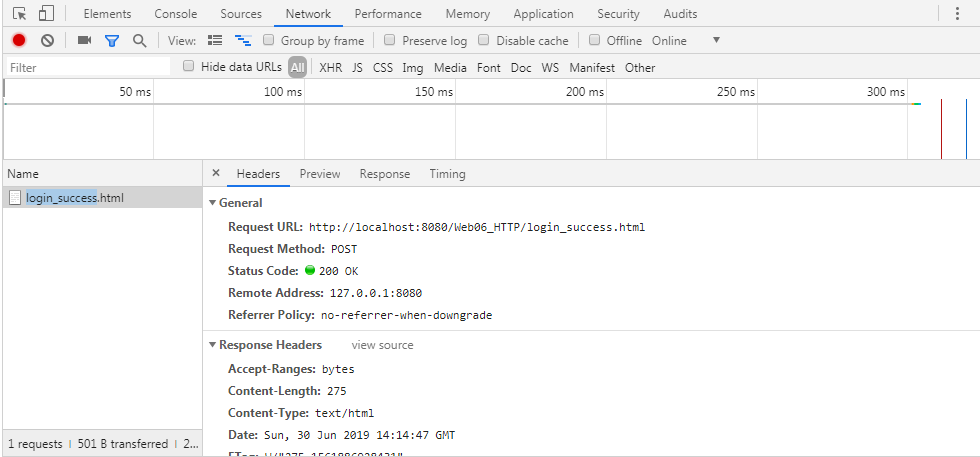Toggle the filter funnel icon
The width and height of the screenshot is (980, 457).
pyautogui.click(x=112, y=41)
